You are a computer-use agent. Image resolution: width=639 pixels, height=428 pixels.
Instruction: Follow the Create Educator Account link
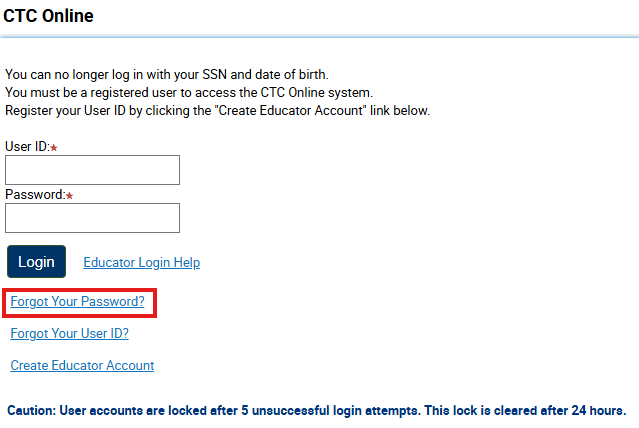click(x=82, y=366)
